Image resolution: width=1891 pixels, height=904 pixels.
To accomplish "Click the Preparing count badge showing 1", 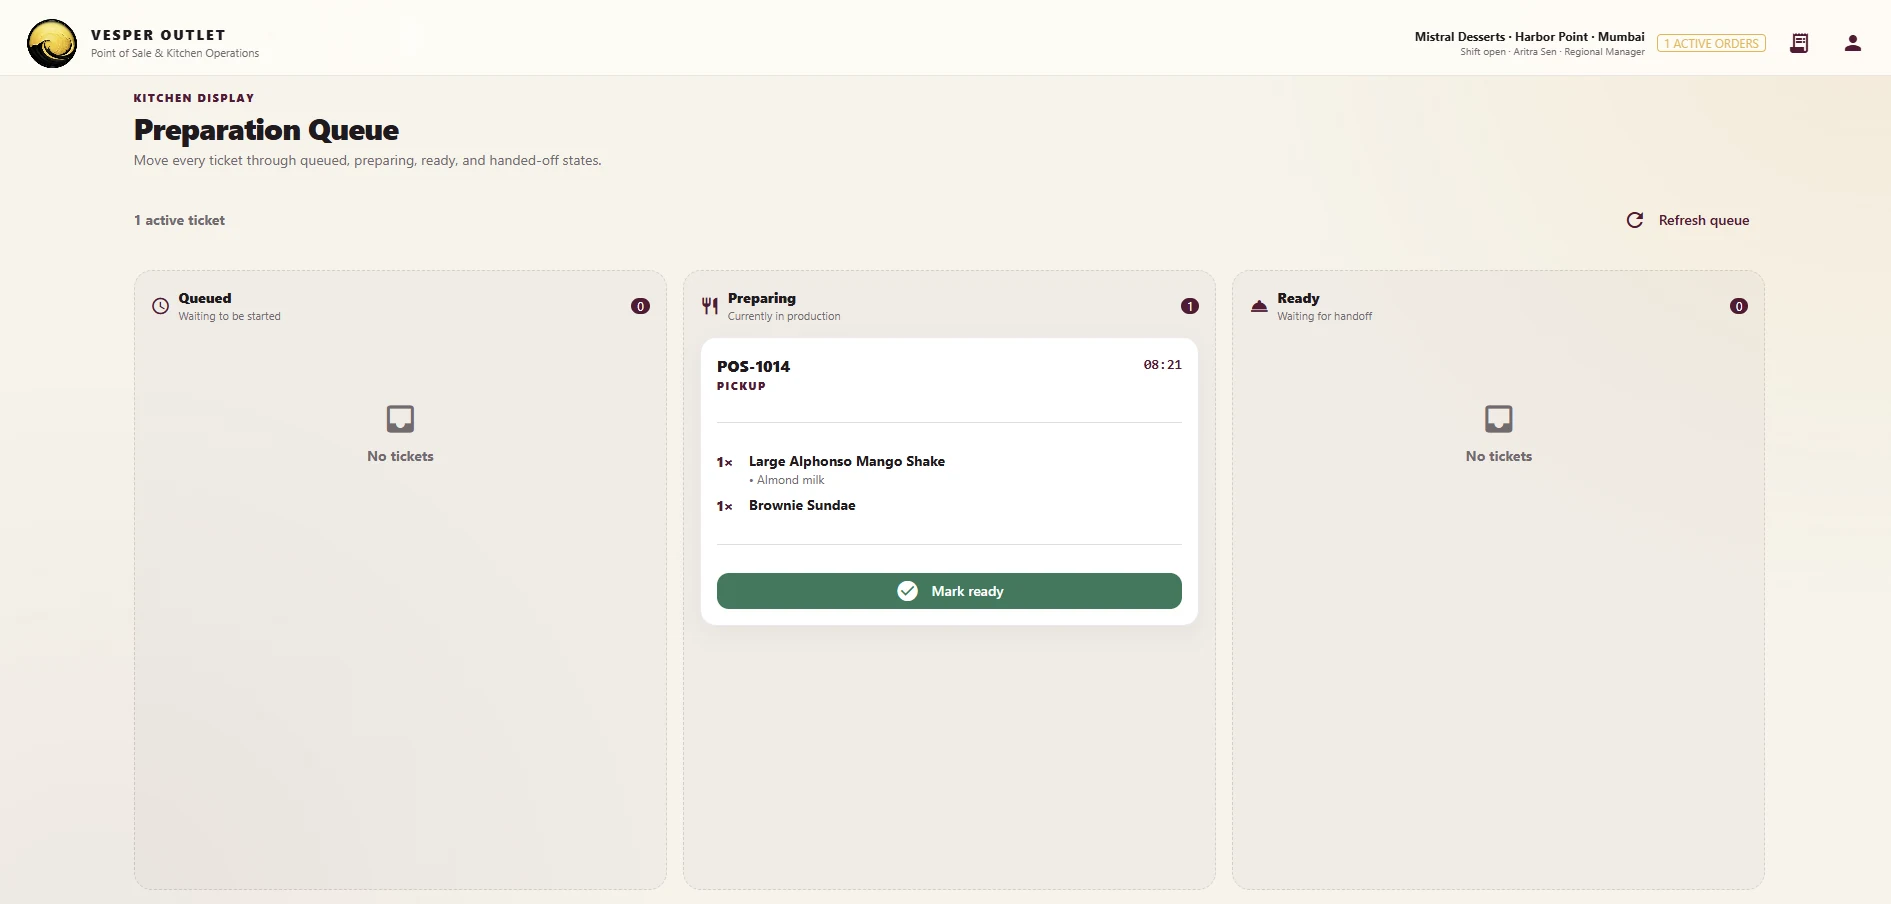I will click(x=1190, y=306).
